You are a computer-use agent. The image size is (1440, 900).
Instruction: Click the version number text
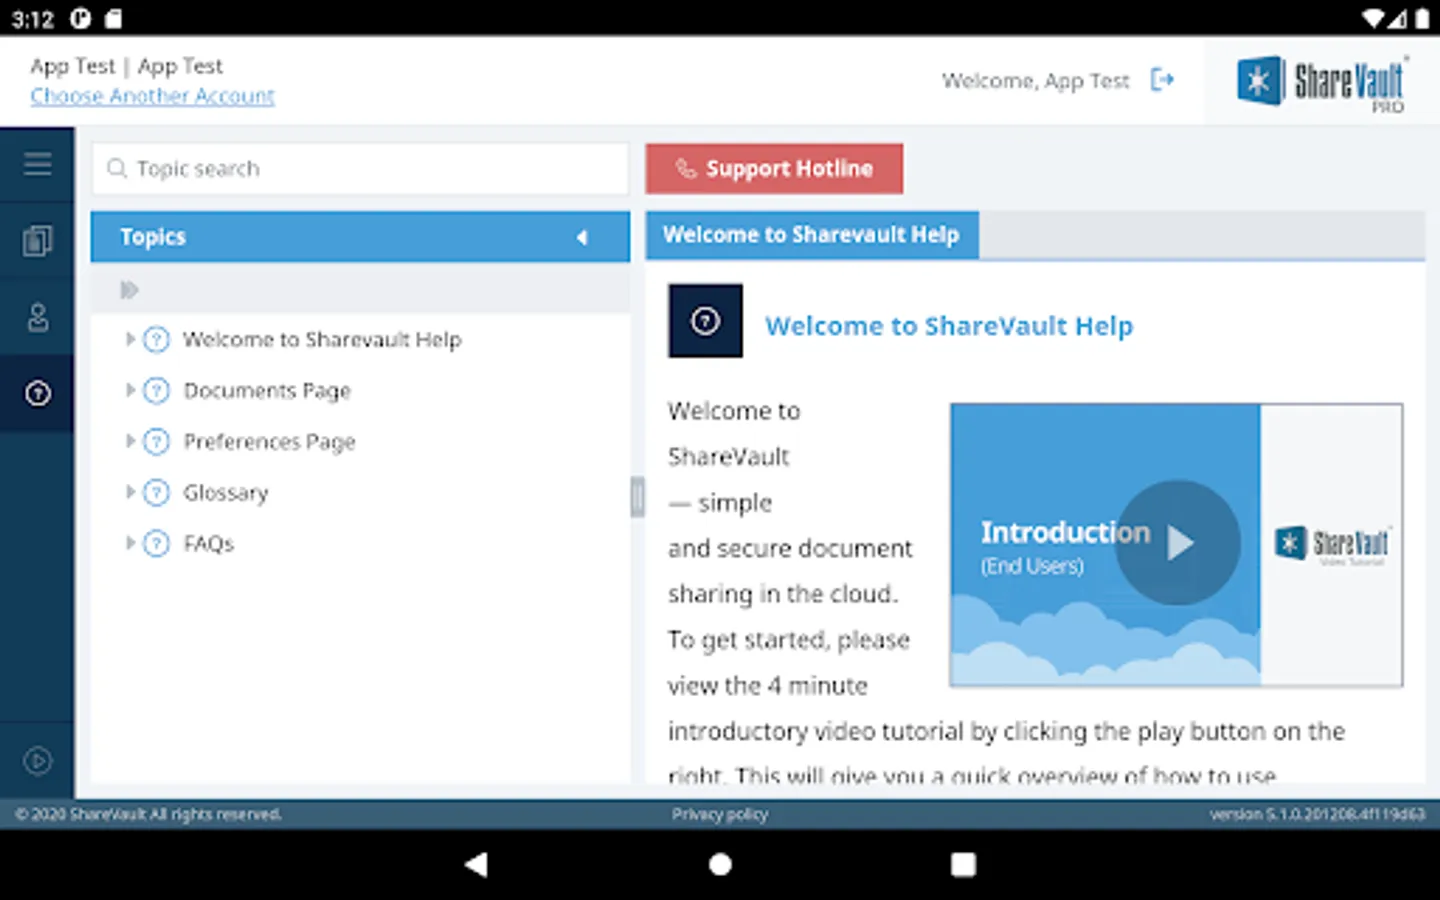[x=1317, y=814]
